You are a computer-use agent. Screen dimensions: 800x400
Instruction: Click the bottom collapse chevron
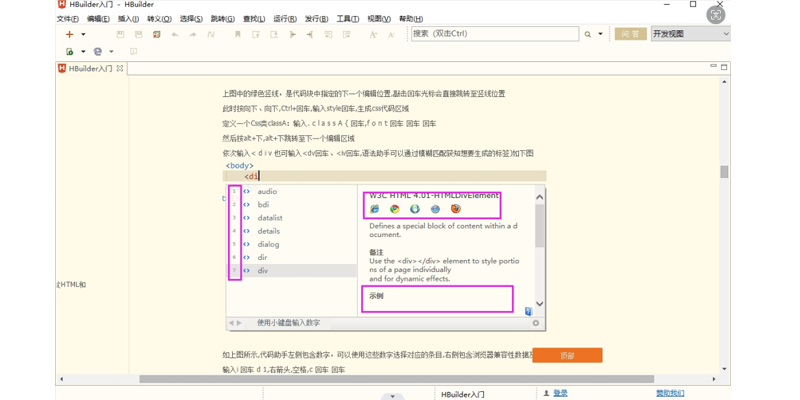(392, 396)
